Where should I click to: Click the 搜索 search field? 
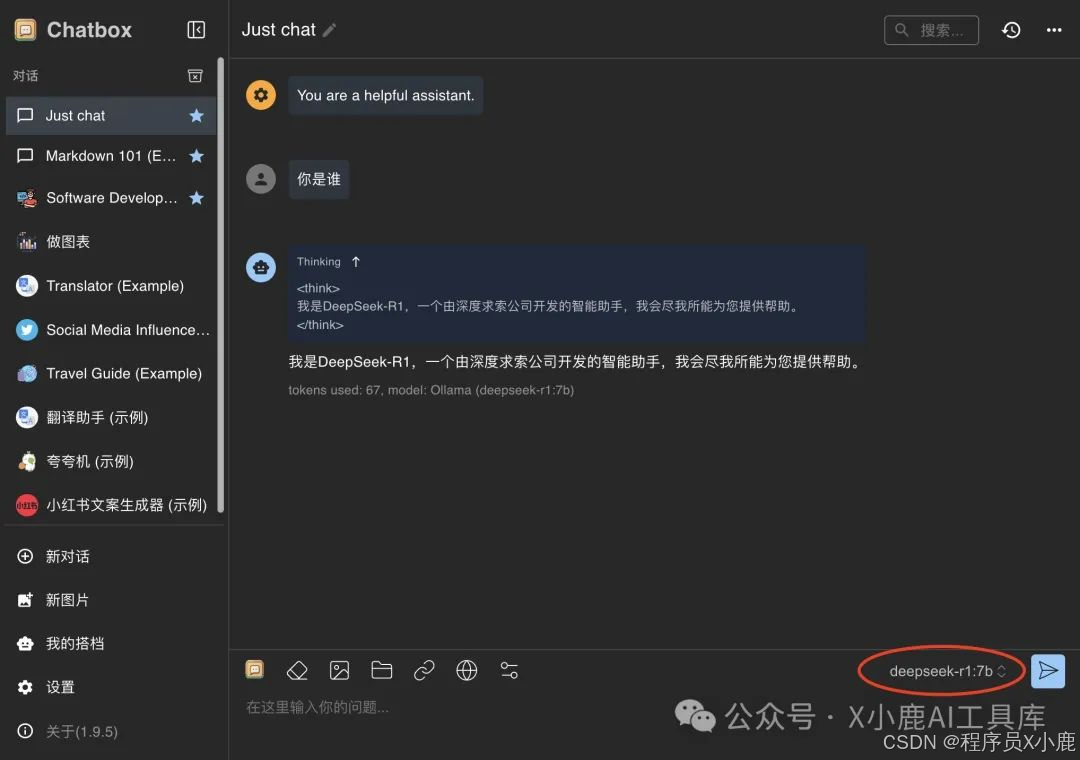pos(931,30)
